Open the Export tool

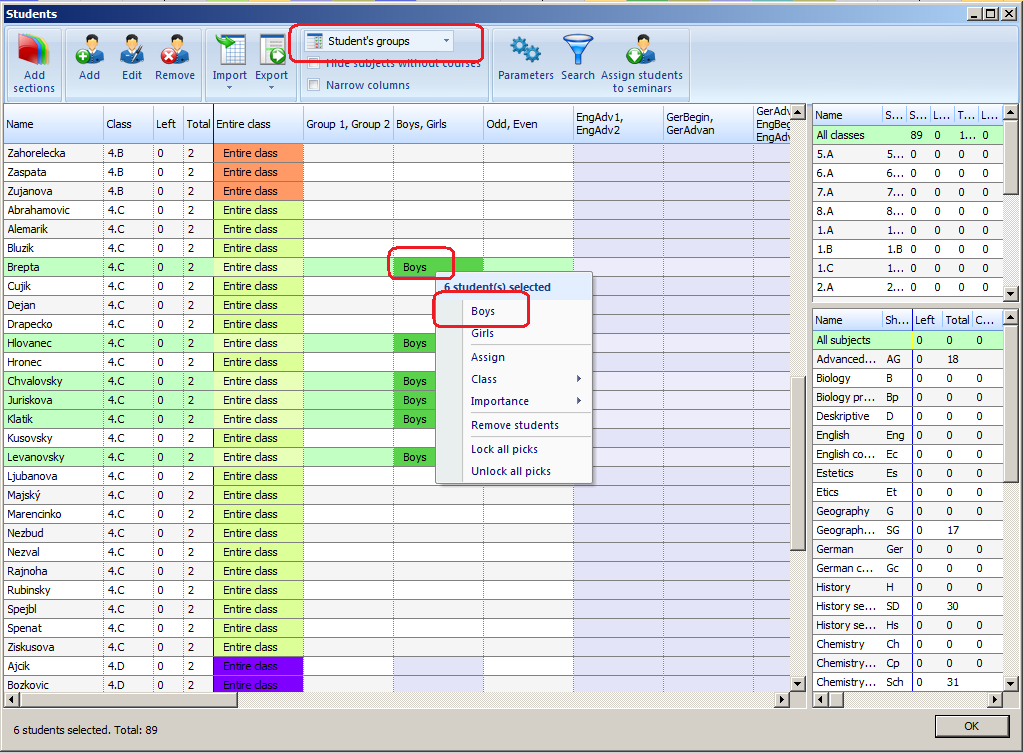[271, 50]
